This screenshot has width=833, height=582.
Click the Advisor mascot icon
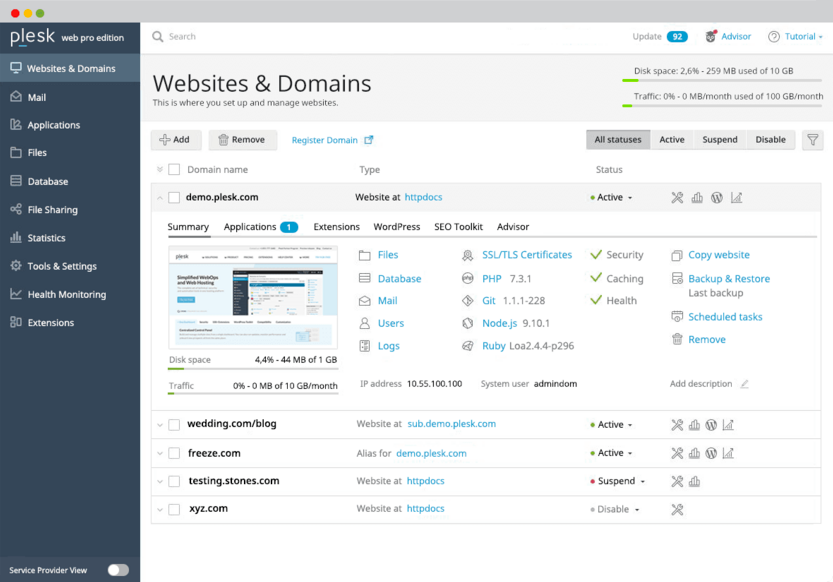[x=710, y=36]
